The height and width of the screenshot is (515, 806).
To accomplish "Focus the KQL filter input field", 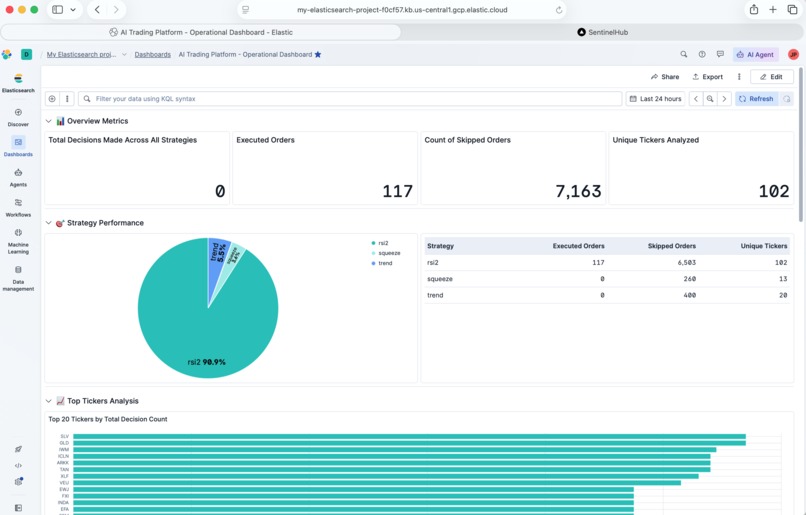I will (x=350, y=99).
